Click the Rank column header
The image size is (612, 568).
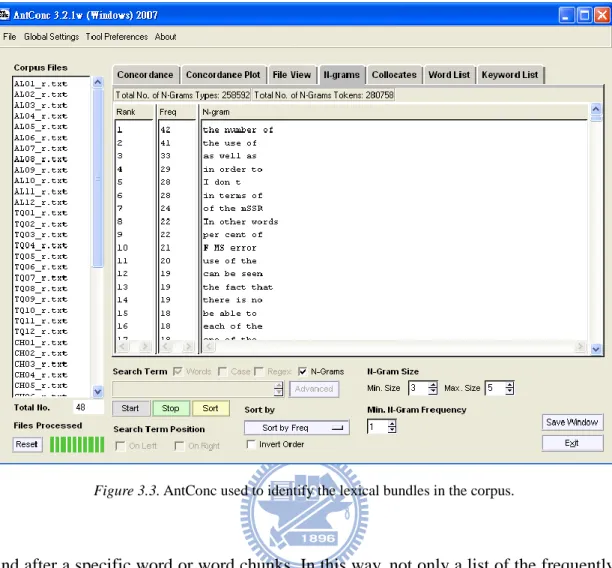click(134, 112)
